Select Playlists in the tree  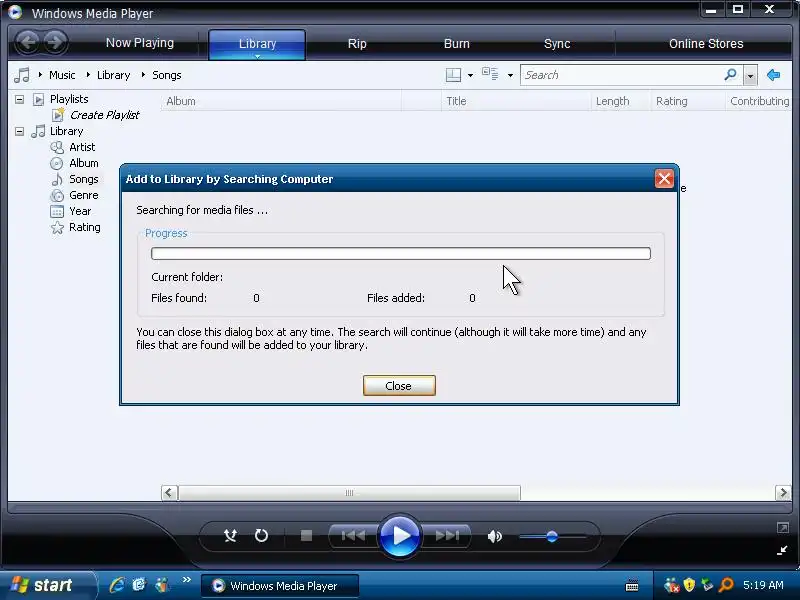[x=69, y=98]
